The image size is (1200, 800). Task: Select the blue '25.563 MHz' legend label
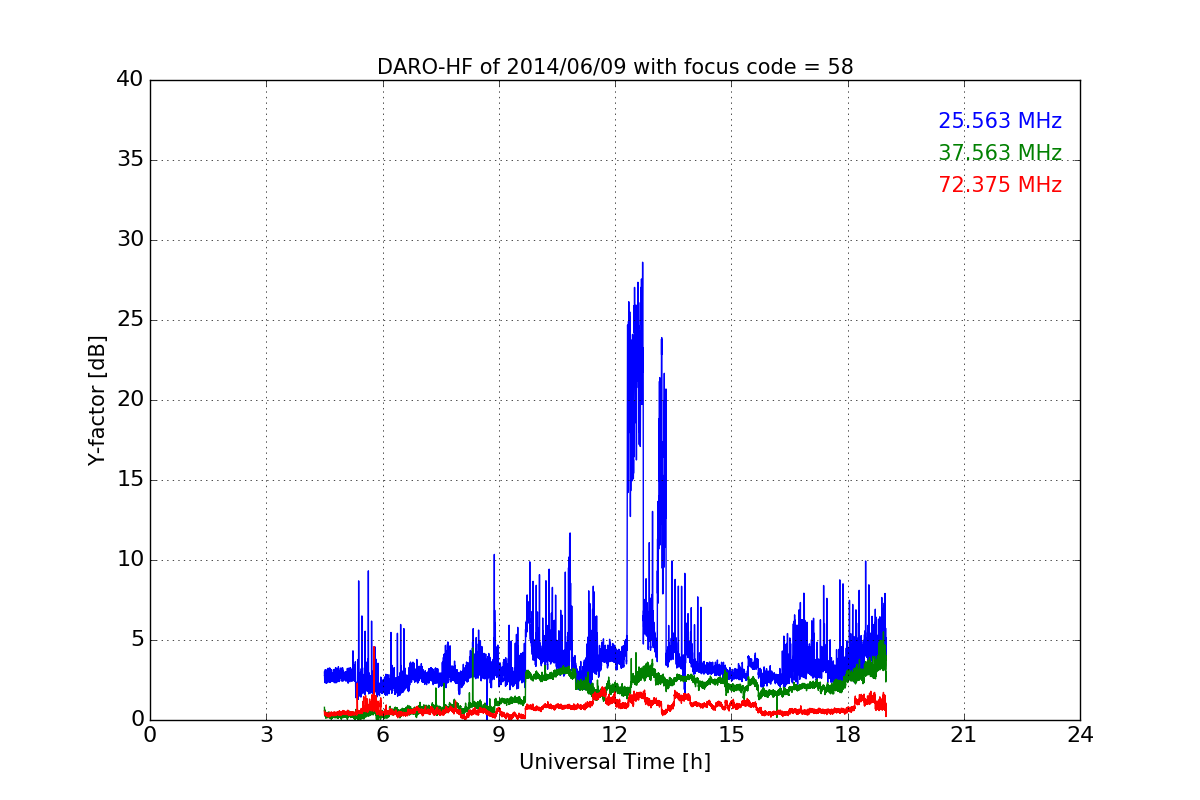pyautogui.click(x=1000, y=121)
